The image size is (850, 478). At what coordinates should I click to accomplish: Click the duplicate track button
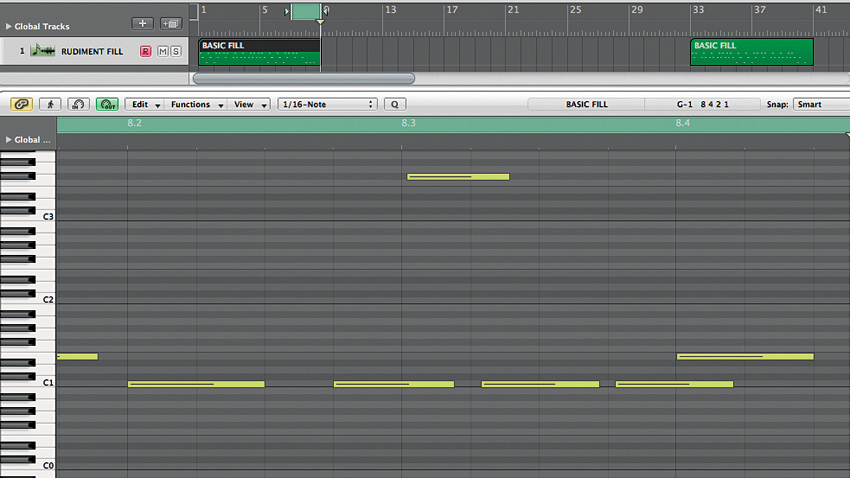[x=171, y=23]
